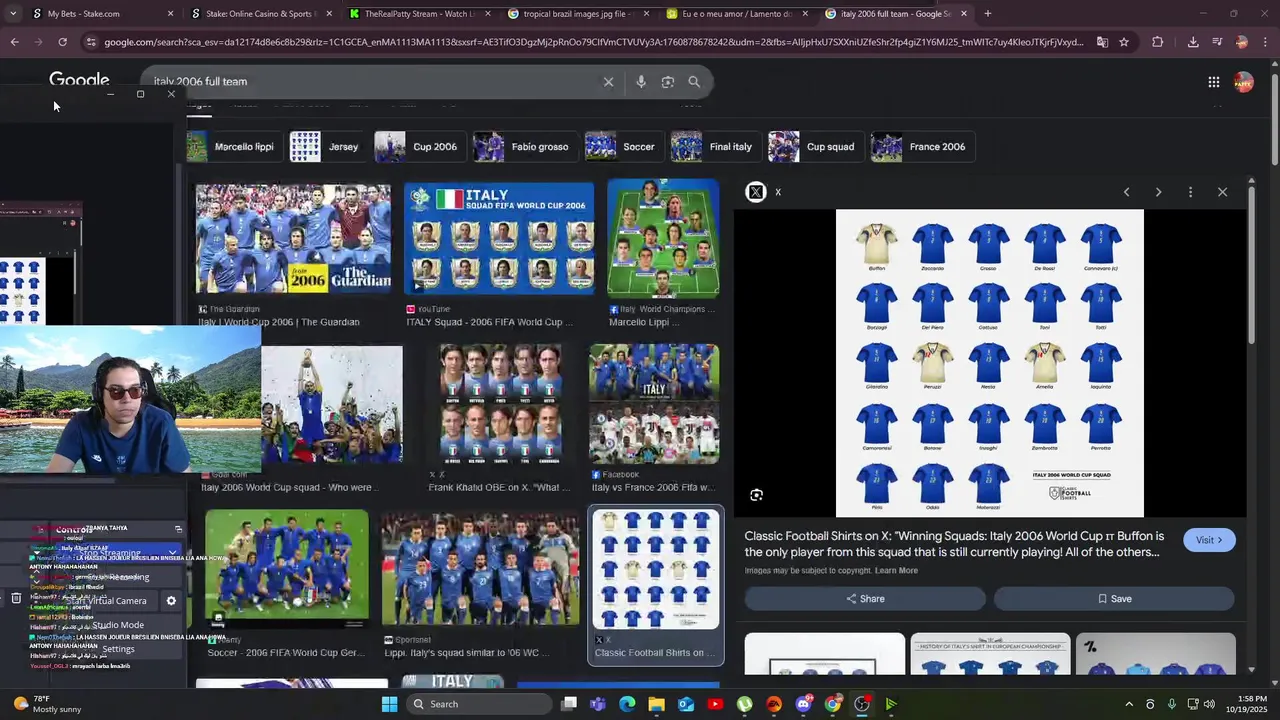
Task: Open Microsoft Edge from taskbar
Action: 627,704
